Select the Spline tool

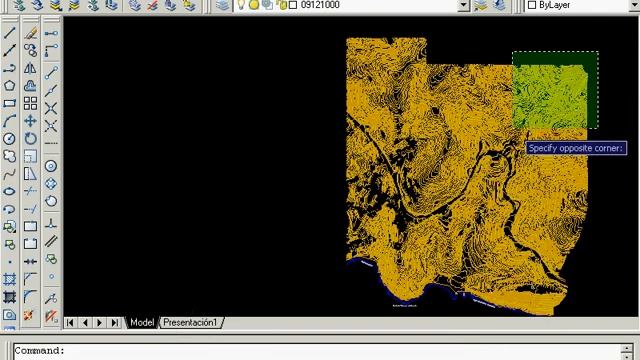click(9, 174)
